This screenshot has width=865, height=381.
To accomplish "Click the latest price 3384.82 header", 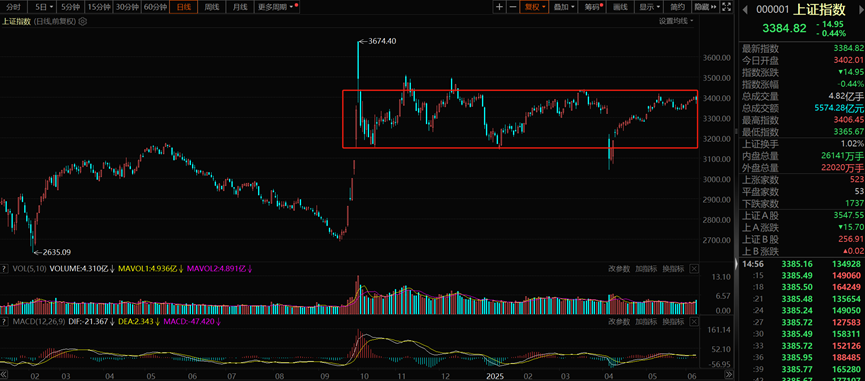I will 784,28.
